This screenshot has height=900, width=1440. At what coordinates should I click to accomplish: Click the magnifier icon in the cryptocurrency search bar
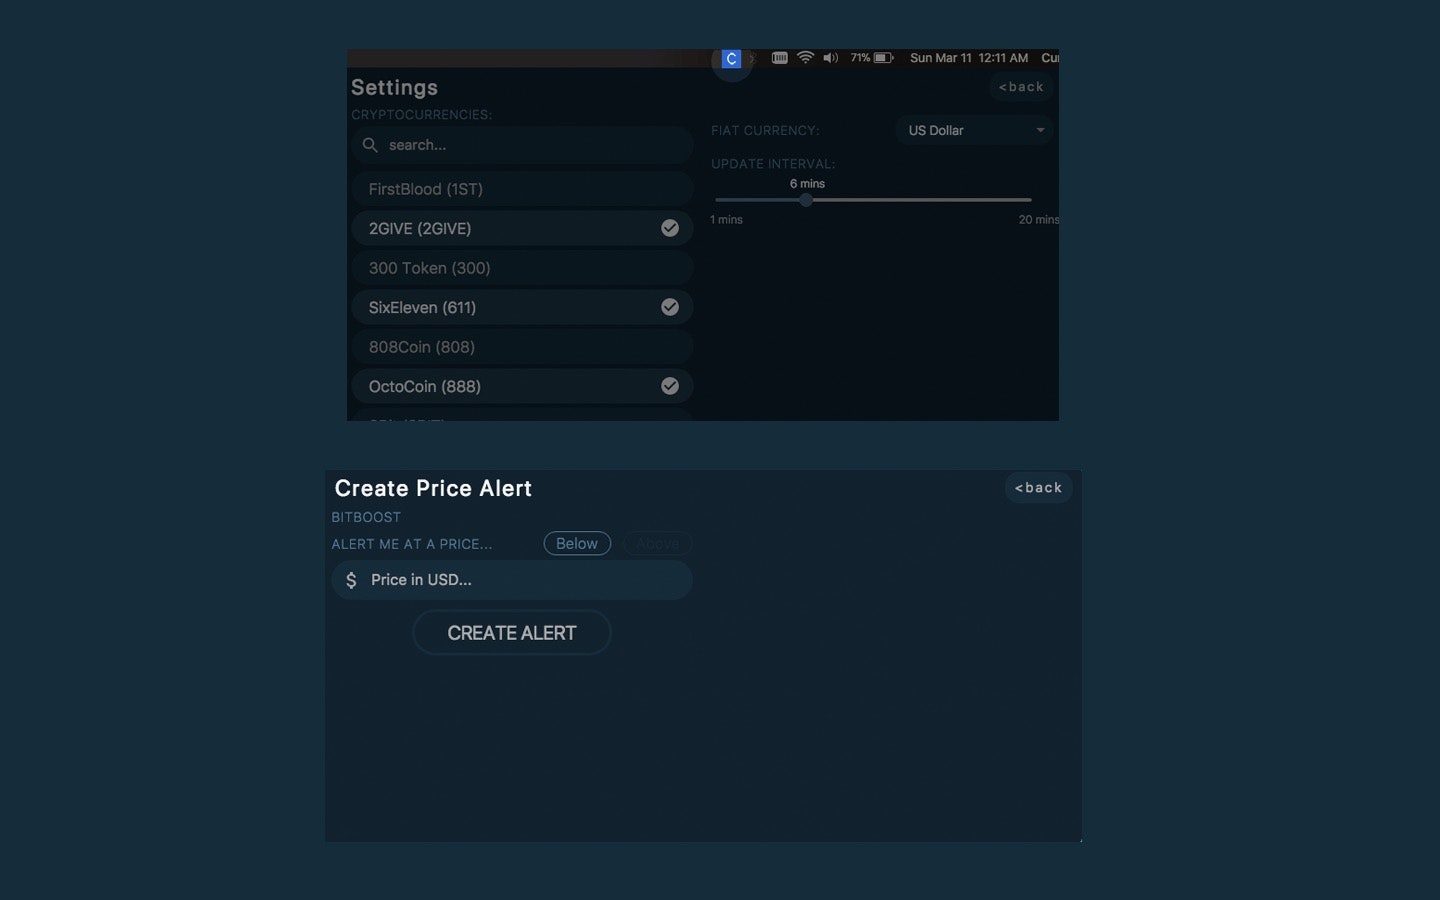(x=370, y=145)
